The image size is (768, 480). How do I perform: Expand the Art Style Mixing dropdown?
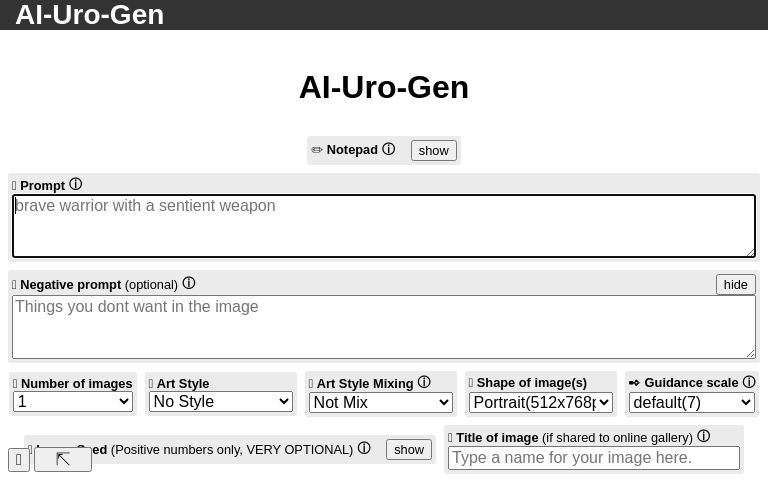click(381, 402)
